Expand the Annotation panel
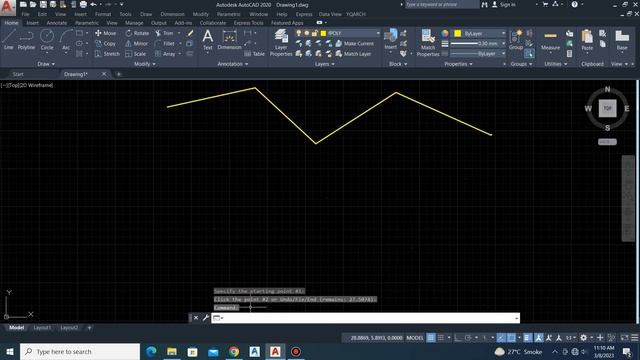This screenshot has height=360, width=640. point(233,64)
